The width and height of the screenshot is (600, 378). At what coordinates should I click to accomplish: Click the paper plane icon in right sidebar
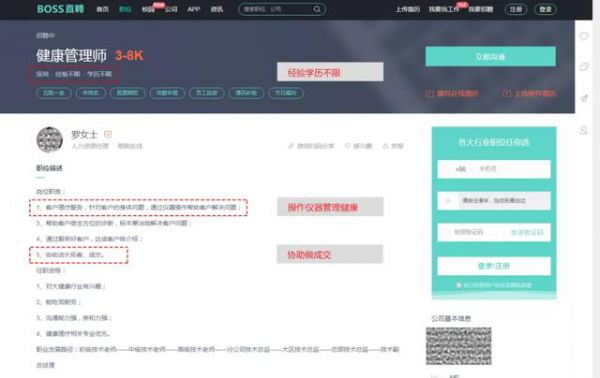(584, 98)
